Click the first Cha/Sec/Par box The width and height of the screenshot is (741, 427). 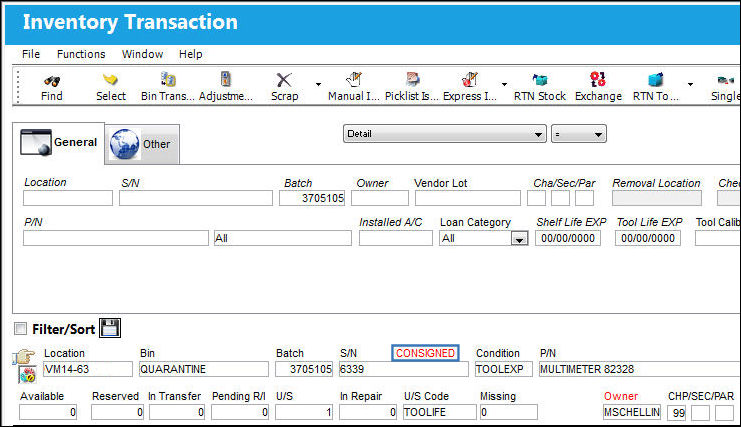(536, 198)
